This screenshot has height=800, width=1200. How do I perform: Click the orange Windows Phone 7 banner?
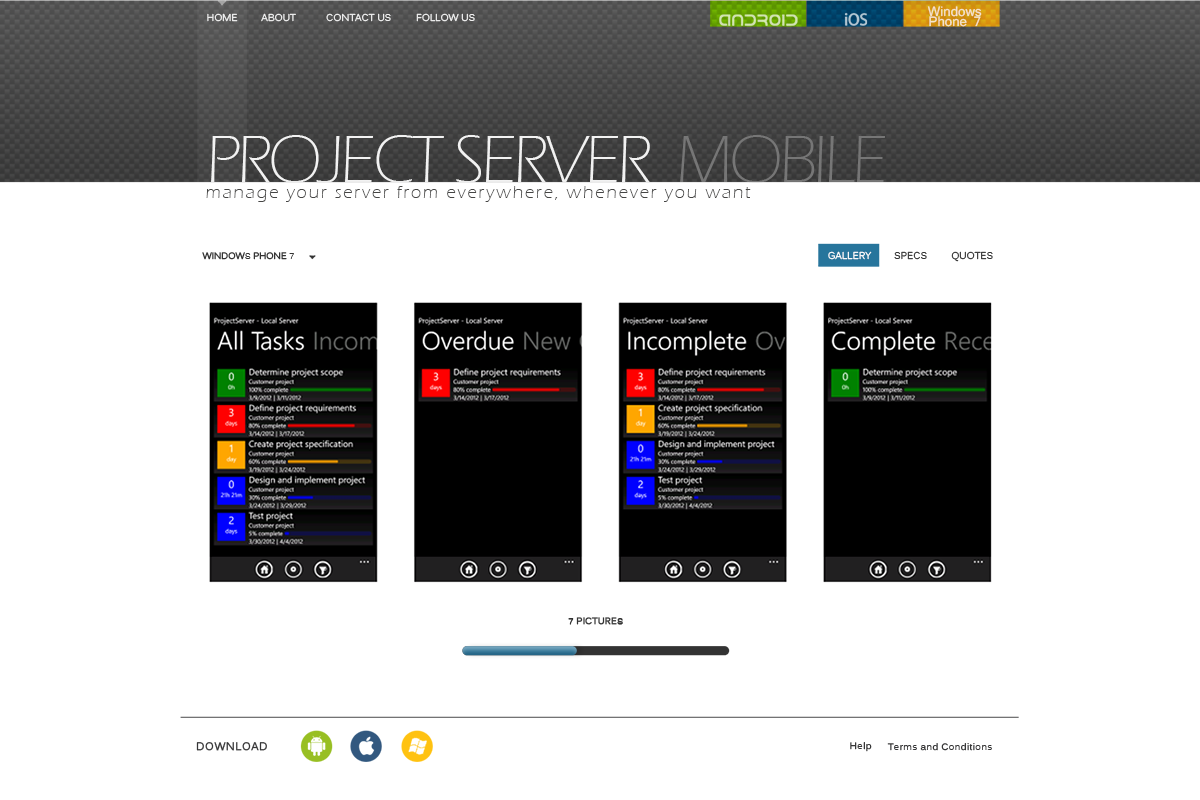pyautogui.click(x=951, y=14)
